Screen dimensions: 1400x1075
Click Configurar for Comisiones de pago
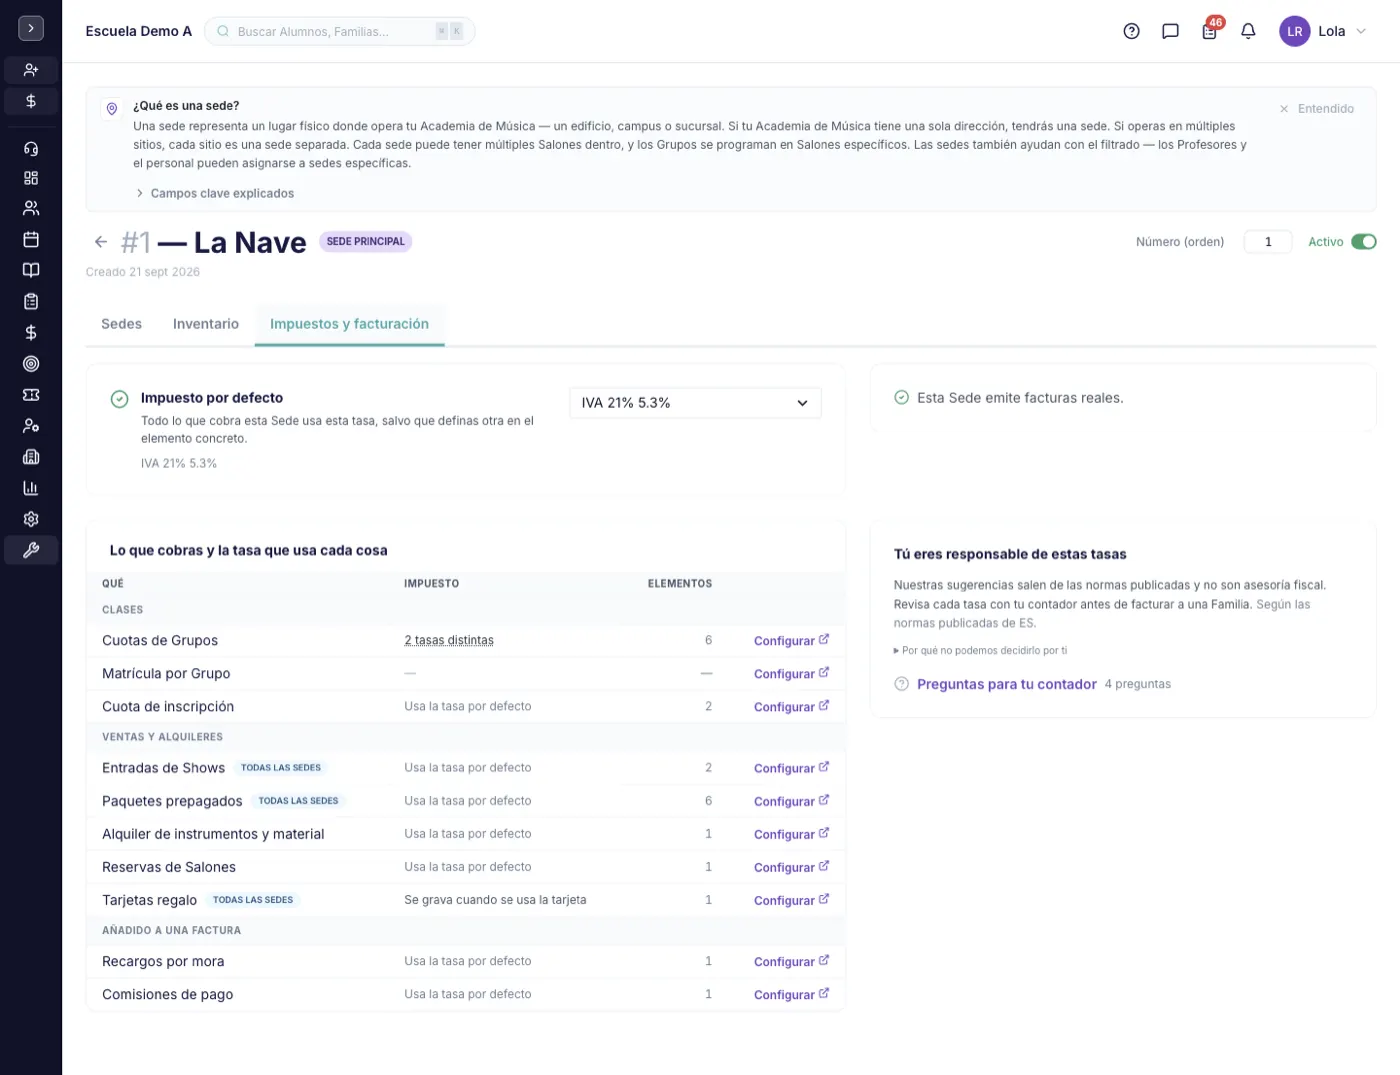pos(791,994)
